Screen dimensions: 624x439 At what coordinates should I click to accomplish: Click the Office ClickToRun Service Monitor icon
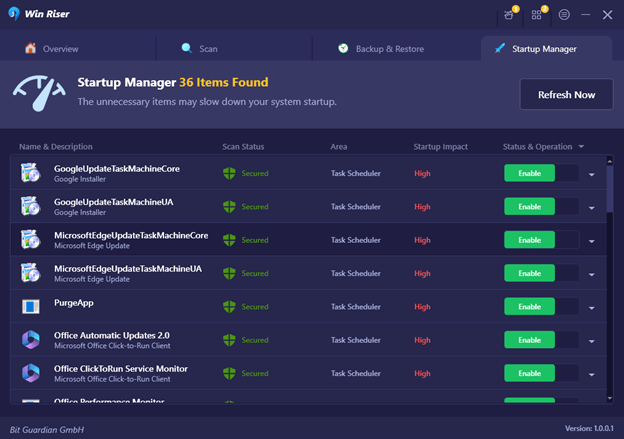[30, 373]
